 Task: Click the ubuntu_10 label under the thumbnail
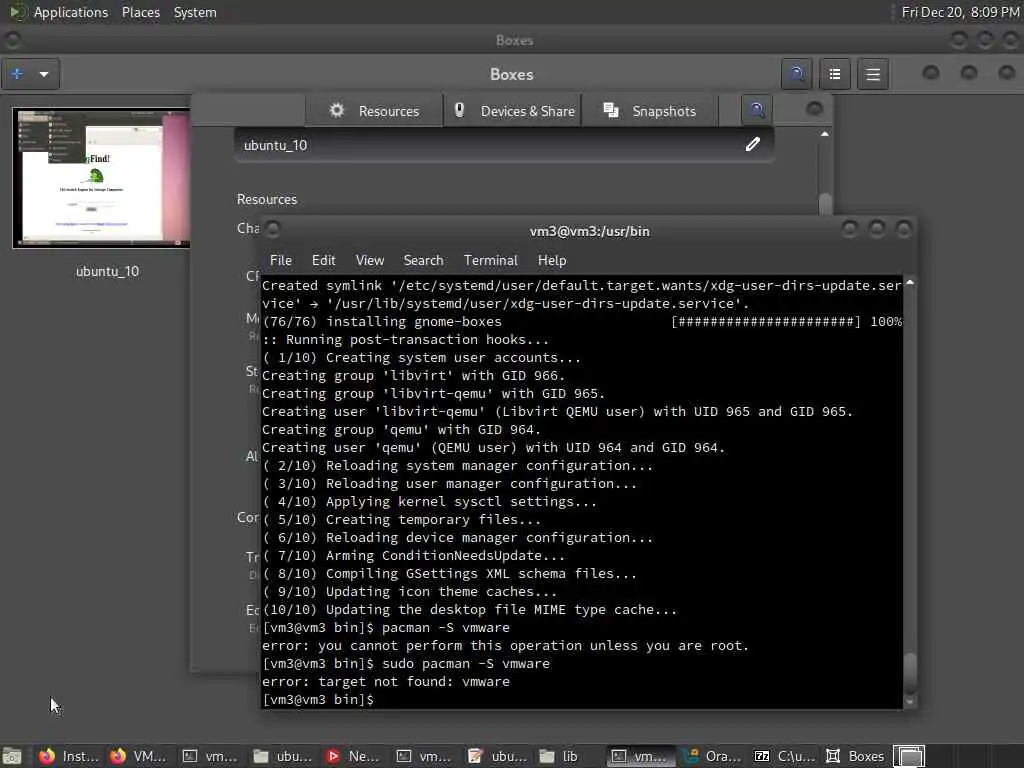(107, 271)
